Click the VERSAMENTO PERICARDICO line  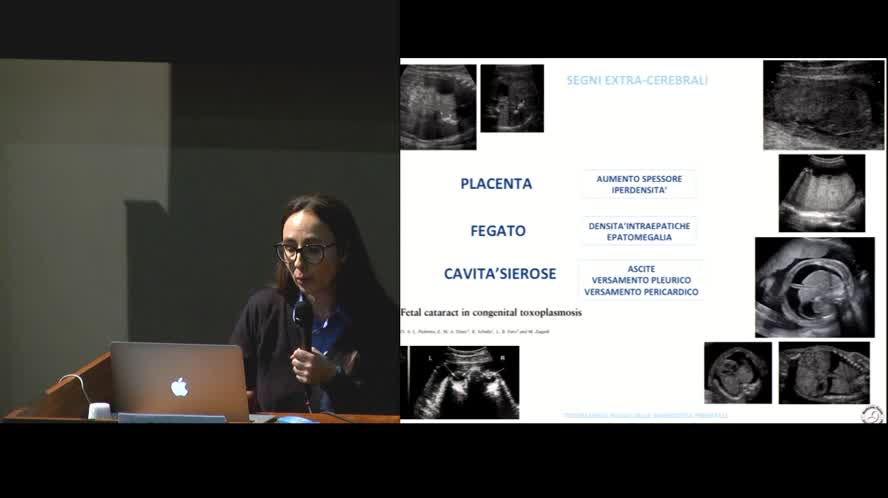click(641, 292)
